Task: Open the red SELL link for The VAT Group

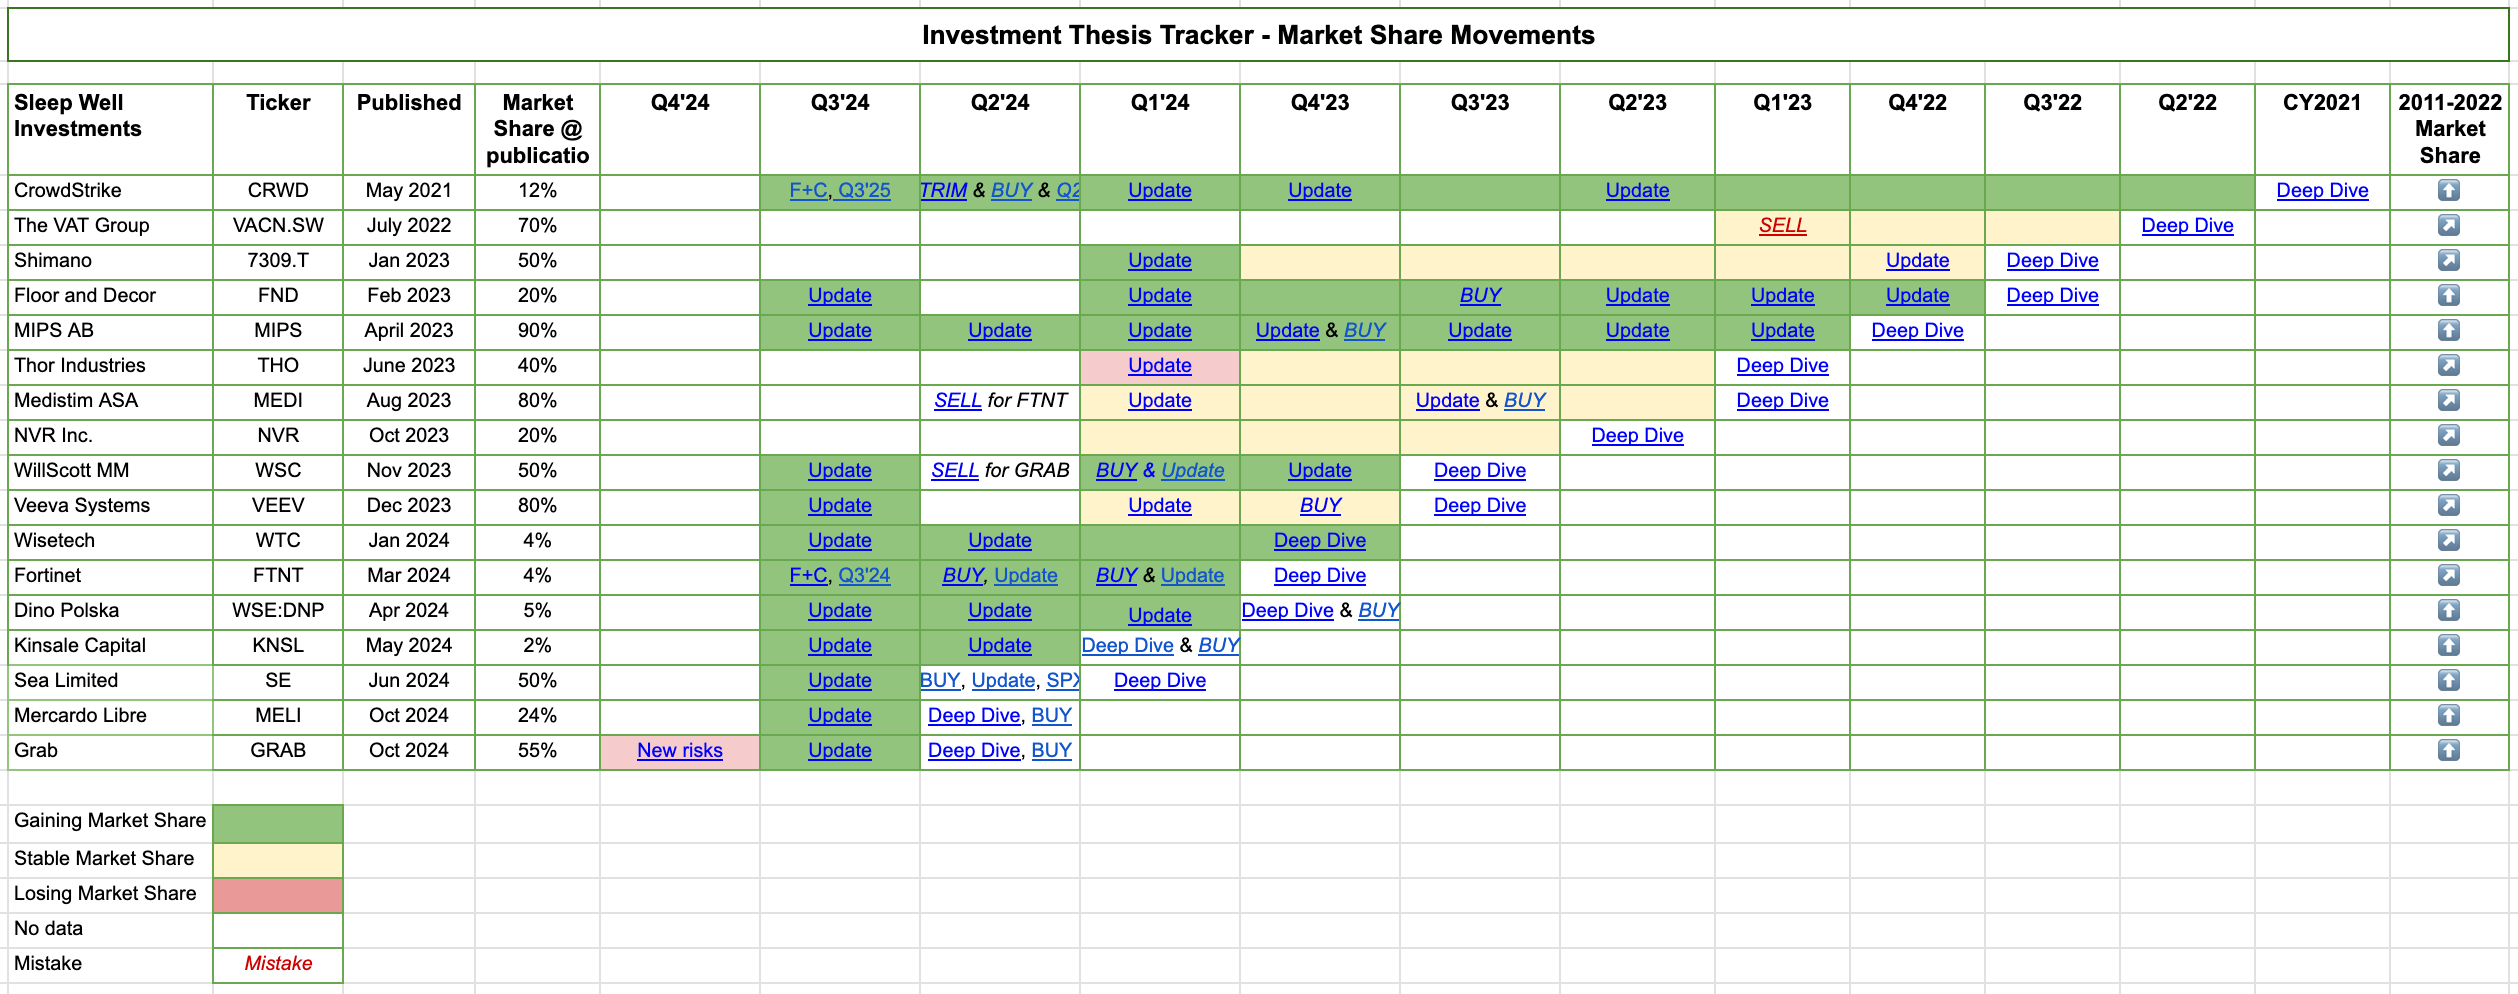Action: click(x=1782, y=225)
